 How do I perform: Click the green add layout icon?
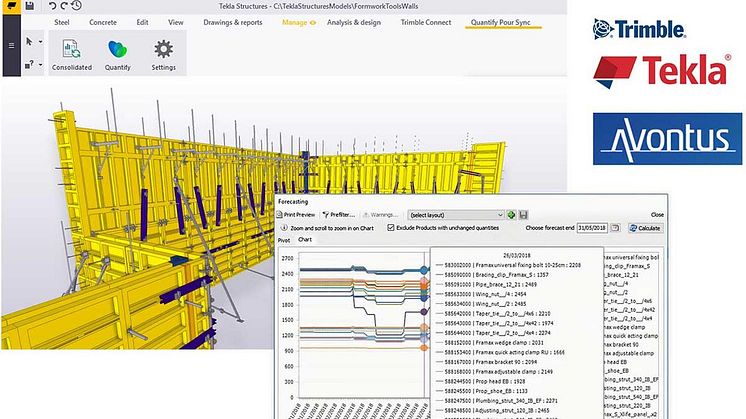511,214
